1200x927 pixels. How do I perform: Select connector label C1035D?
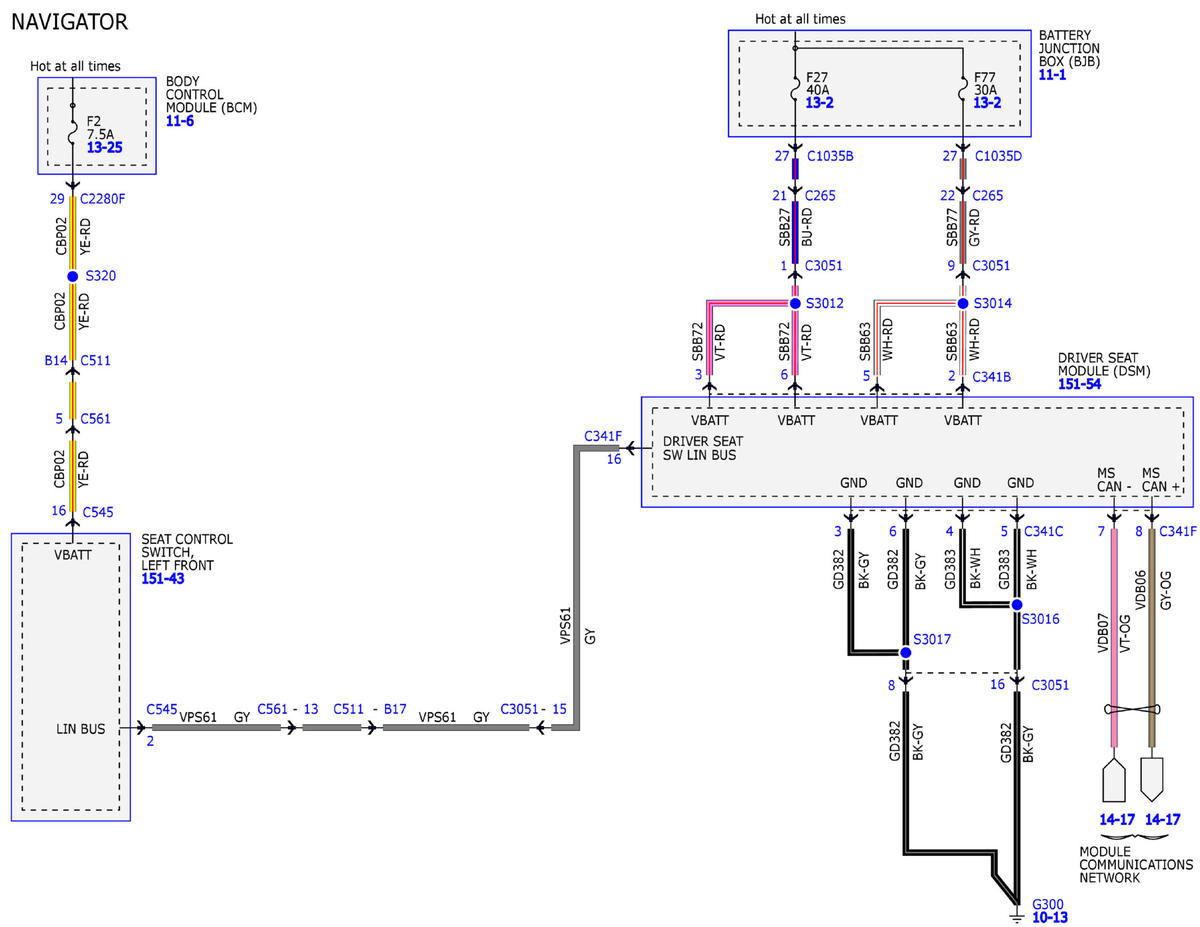coord(996,156)
